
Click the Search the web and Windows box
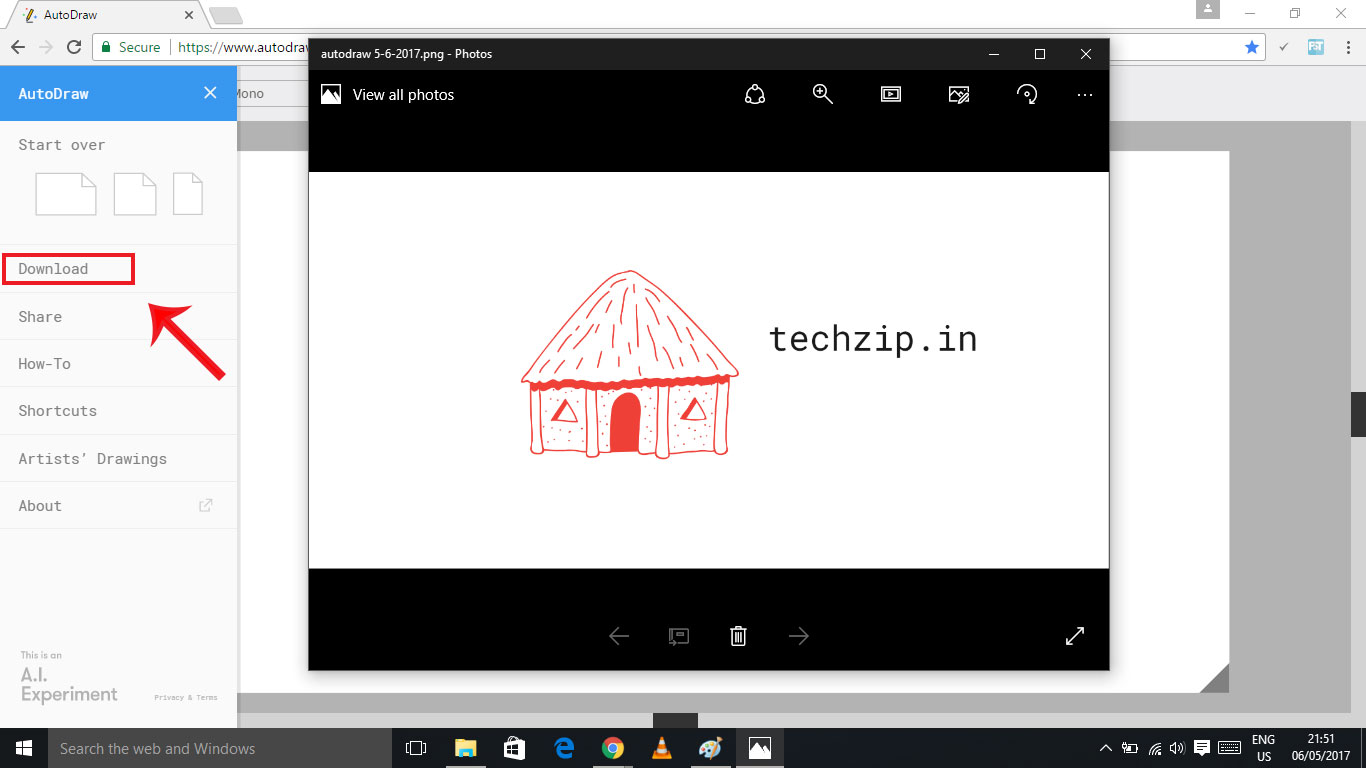coord(220,748)
